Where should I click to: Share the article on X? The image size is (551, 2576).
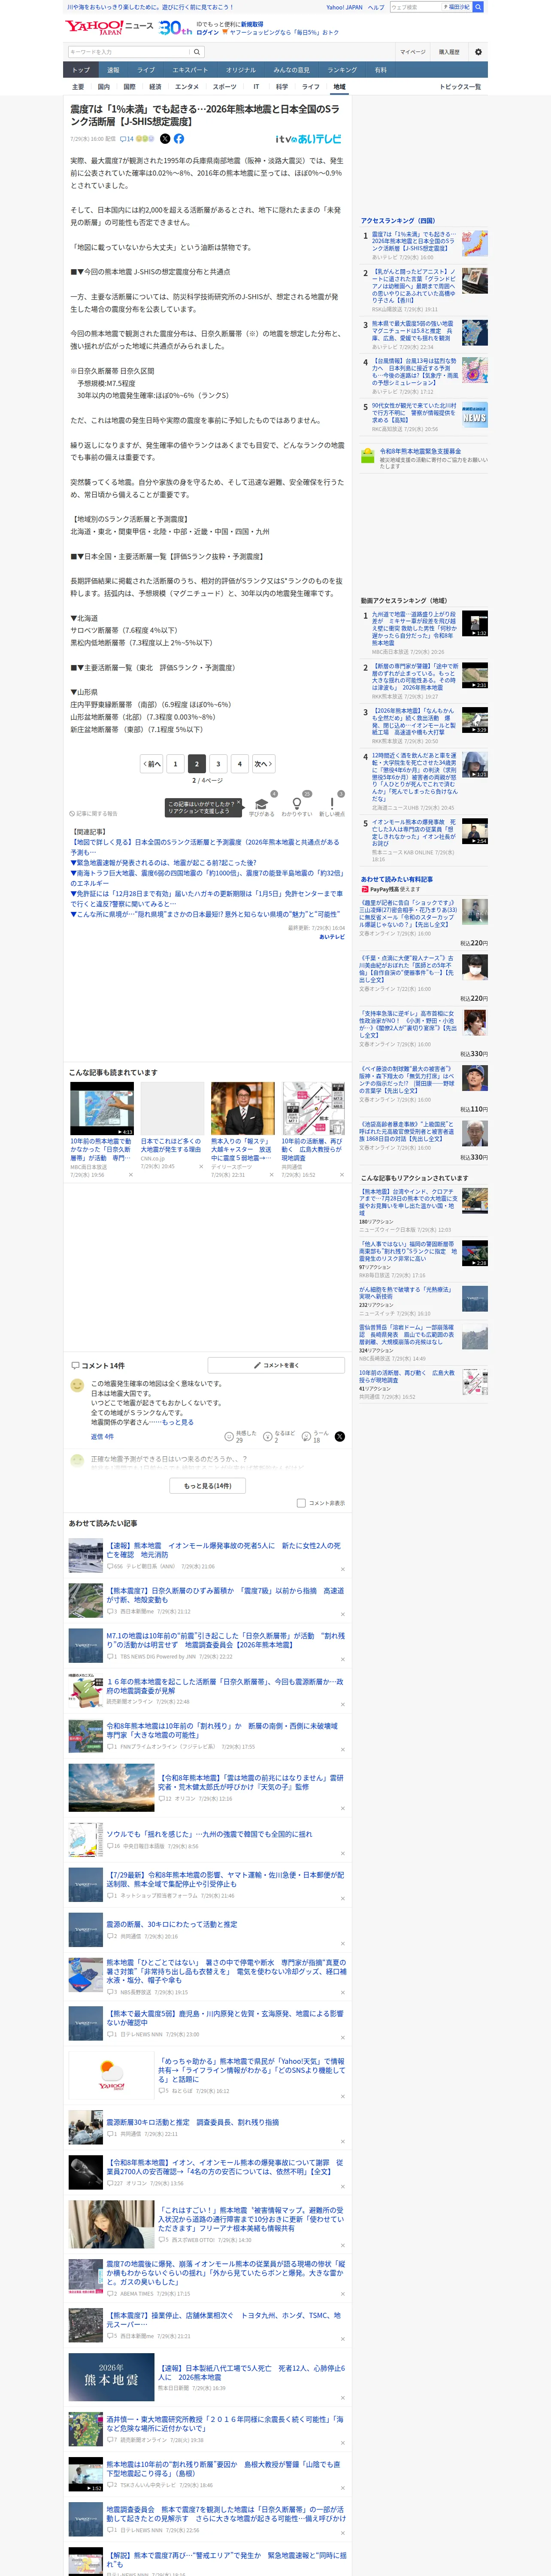pyautogui.click(x=165, y=139)
